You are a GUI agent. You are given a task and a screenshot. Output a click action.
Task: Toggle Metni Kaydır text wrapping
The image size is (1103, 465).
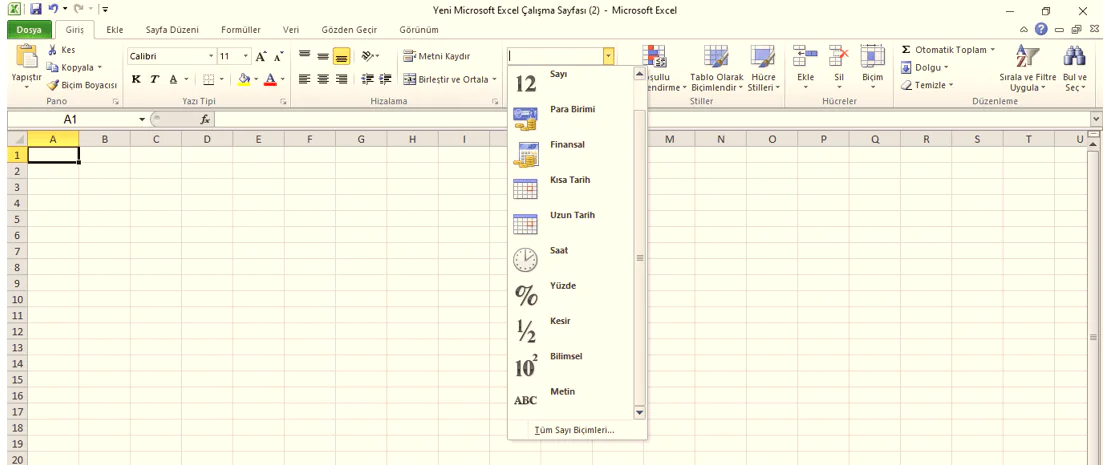pyautogui.click(x=437, y=56)
